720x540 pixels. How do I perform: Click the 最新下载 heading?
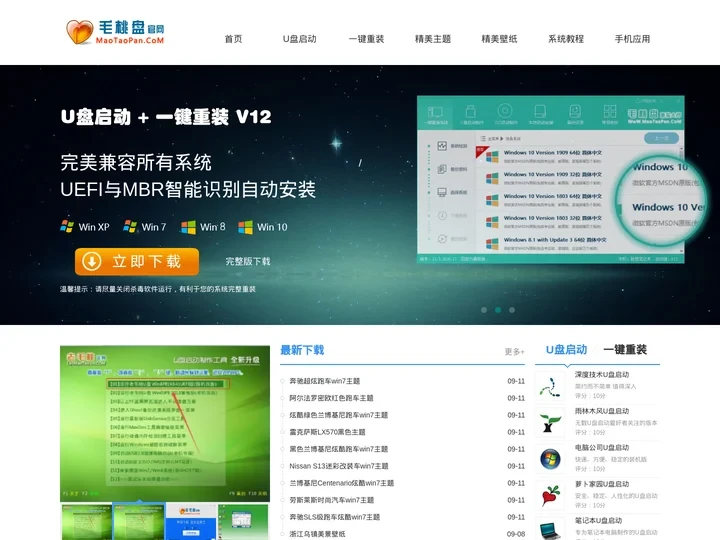(x=302, y=350)
